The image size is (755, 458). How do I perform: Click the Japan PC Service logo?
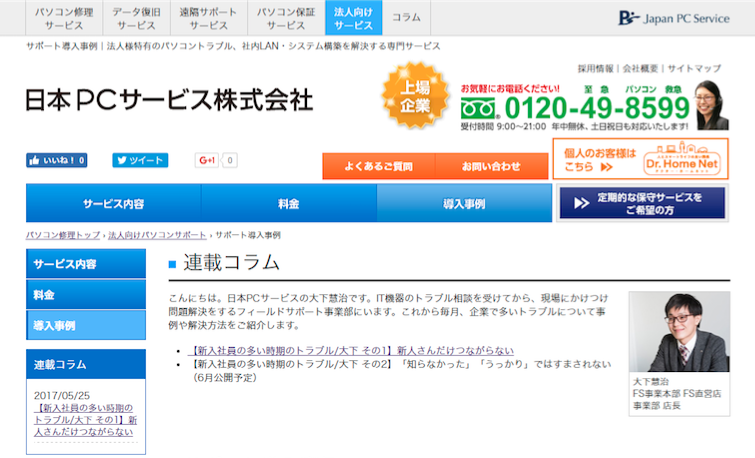[674, 18]
